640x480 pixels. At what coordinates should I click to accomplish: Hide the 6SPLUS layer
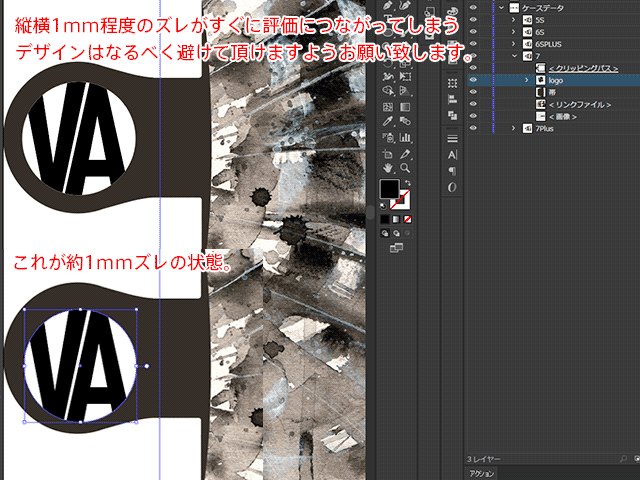click(x=472, y=44)
